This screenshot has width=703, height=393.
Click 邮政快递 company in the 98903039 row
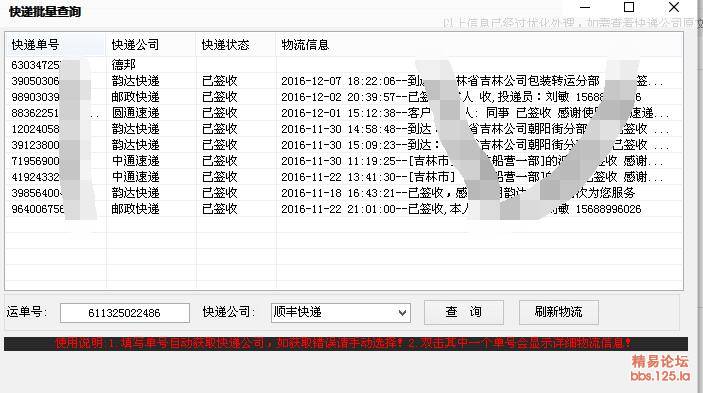[x=135, y=97]
